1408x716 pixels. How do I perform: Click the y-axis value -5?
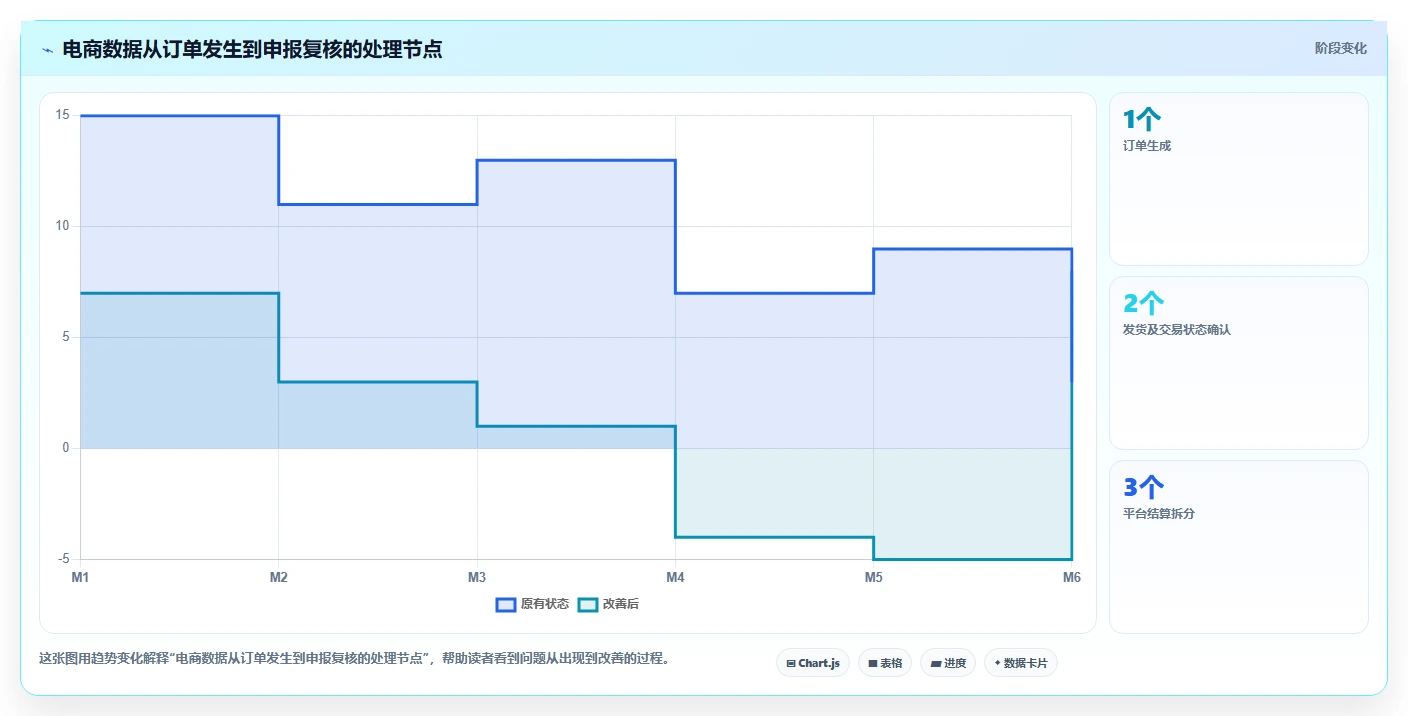point(62,559)
